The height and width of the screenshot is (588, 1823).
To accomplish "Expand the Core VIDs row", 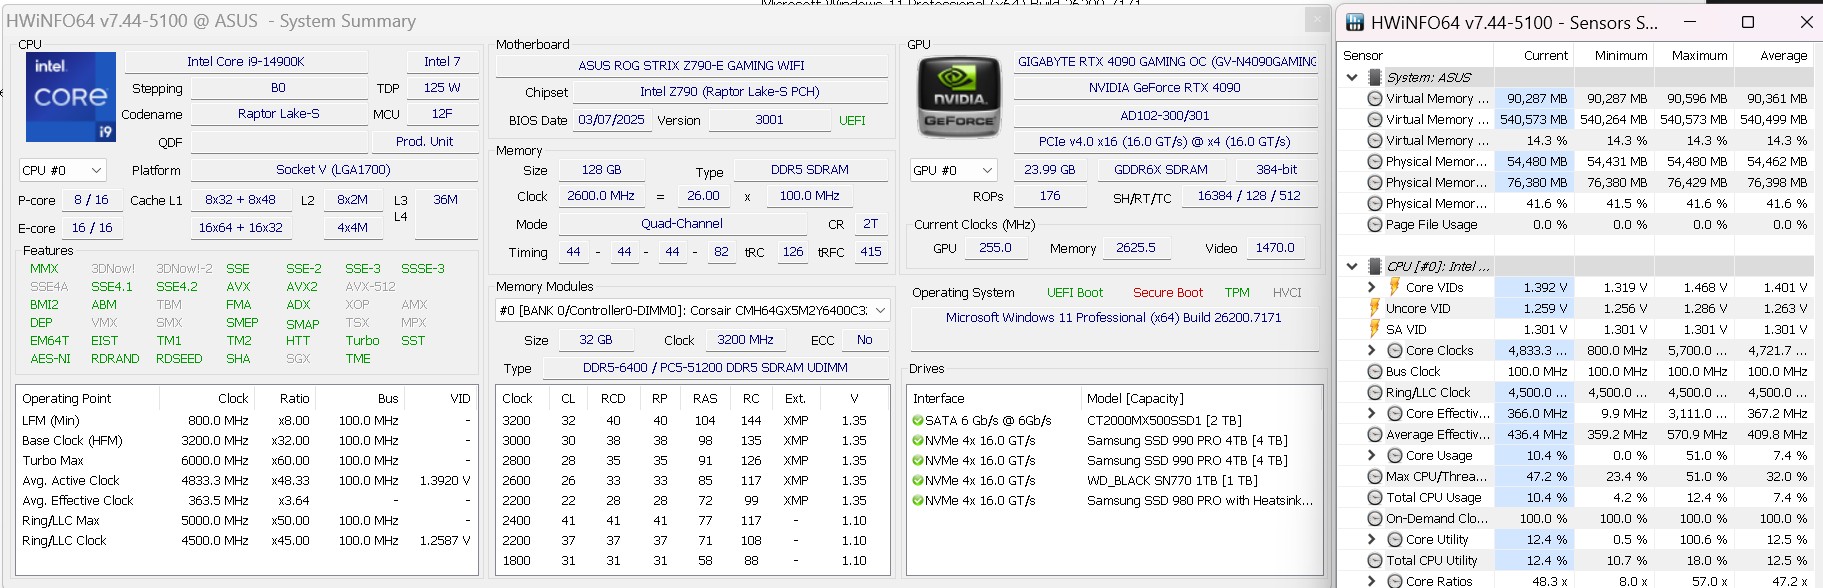I will point(1372,287).
